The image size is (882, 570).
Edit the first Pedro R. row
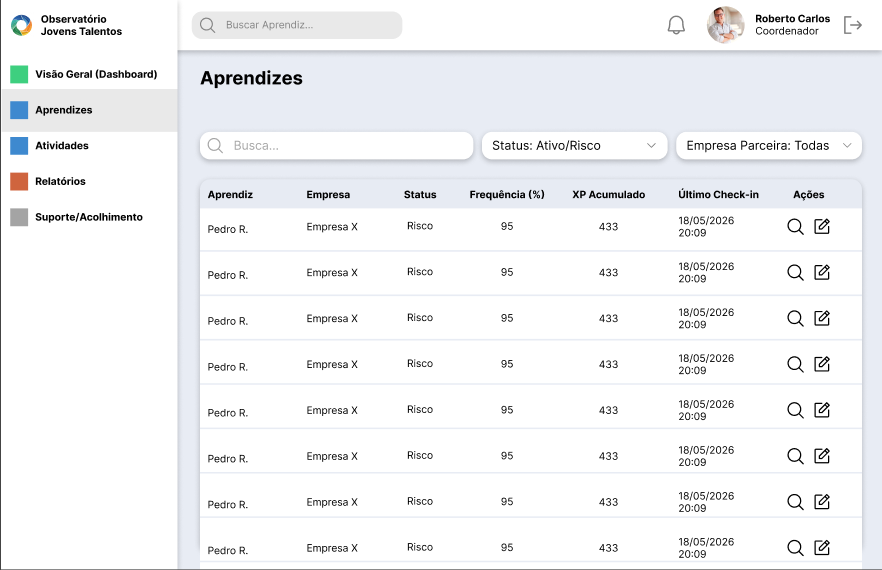pyautogui.click(x=822, y=226)
